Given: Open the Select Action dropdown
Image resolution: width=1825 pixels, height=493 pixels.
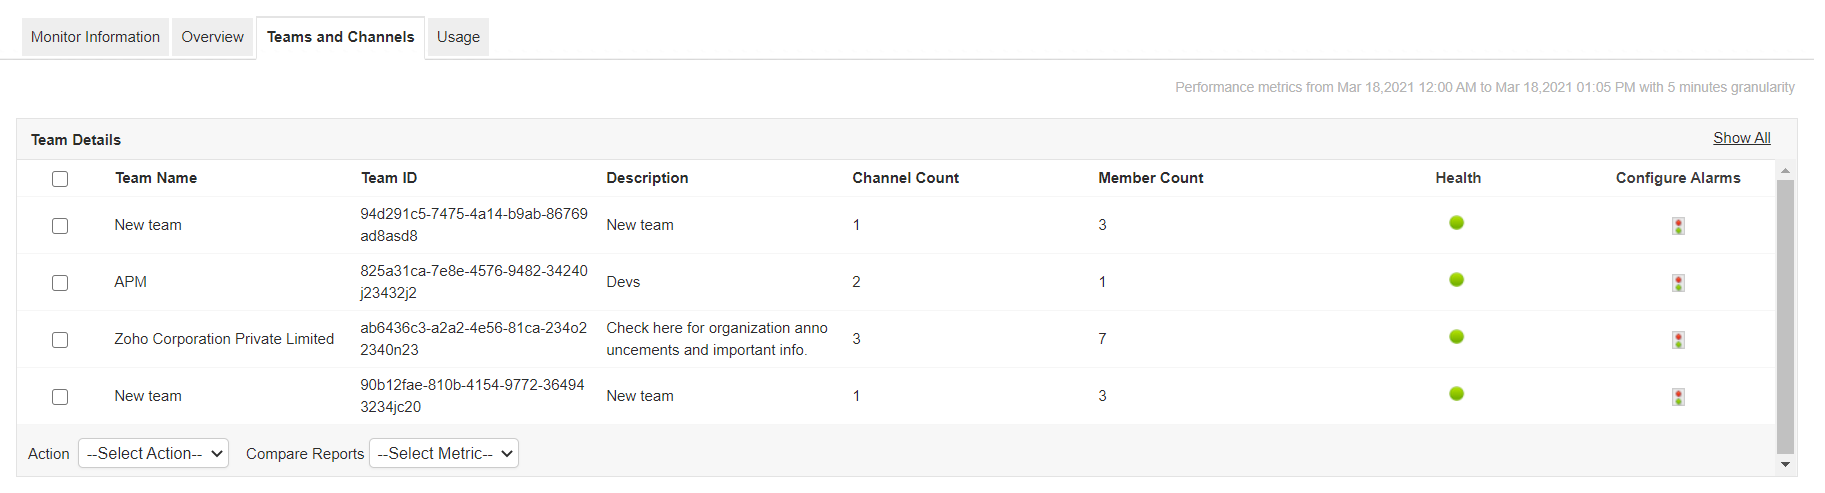Looking at the screenshot, I should click(153, 453).
